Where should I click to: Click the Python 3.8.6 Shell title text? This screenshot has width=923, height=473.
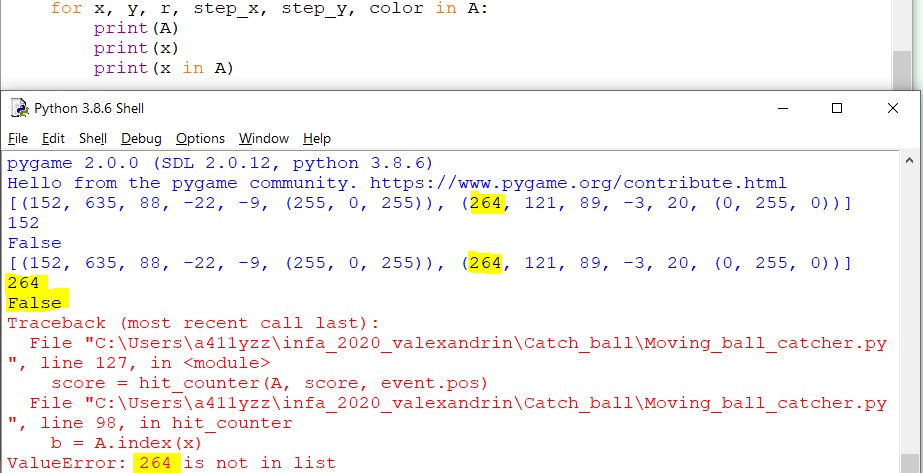[89, 108]
